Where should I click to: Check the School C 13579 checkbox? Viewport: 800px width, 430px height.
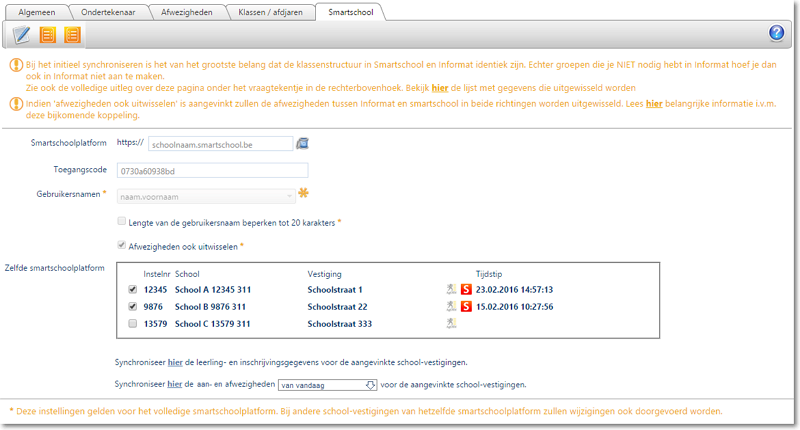click(x=133, y=324)
